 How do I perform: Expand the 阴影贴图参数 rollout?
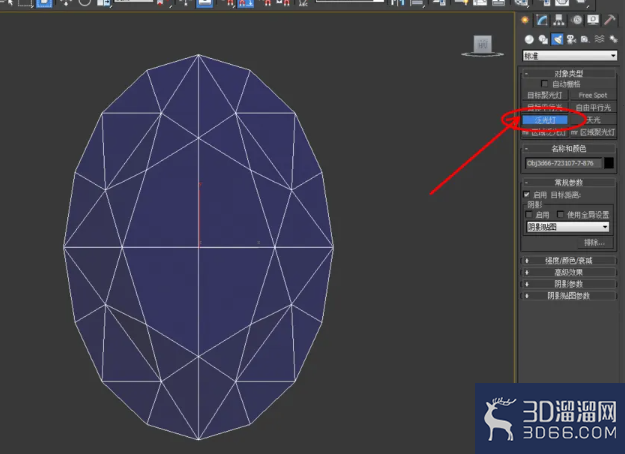[x=569, y=296]
